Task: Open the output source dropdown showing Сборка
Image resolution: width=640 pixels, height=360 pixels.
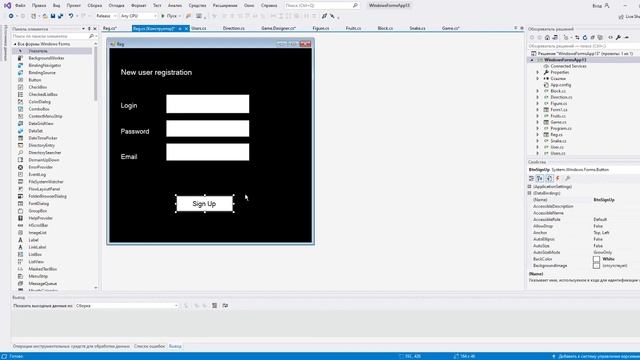Action: coord(127,306)
